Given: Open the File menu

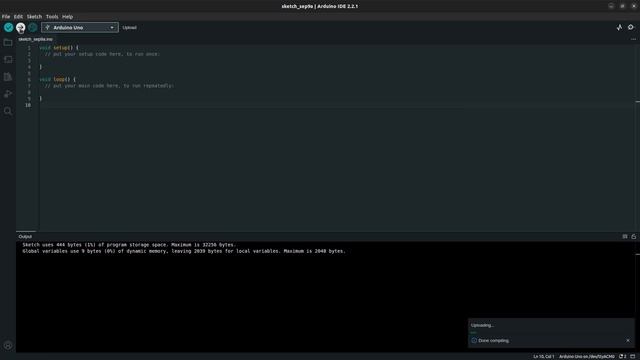Looking at the screenshot, I should click(x=6, y=17).
